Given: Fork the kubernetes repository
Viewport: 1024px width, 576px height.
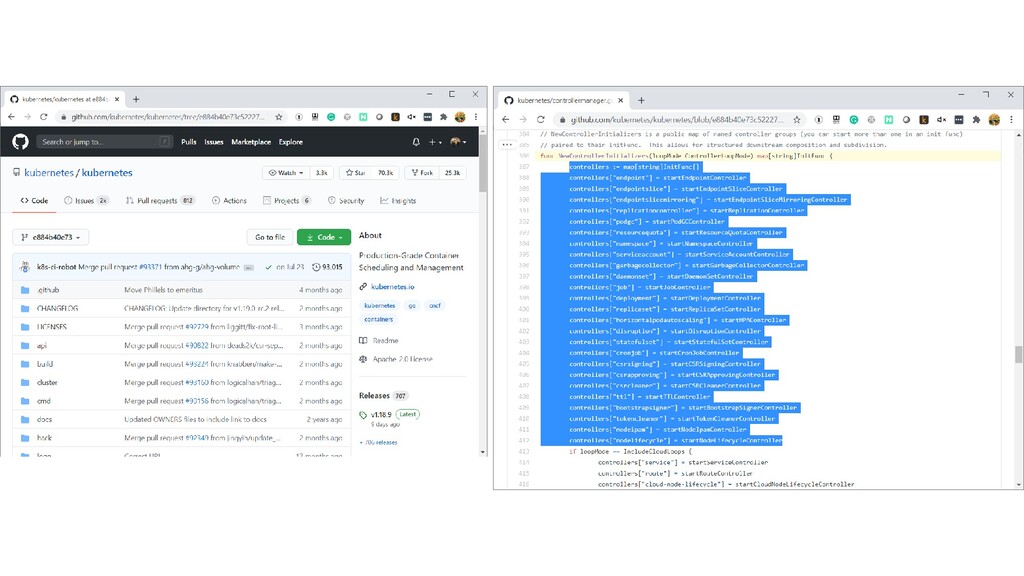Looking at the screenshot, I should click(422, 172).
